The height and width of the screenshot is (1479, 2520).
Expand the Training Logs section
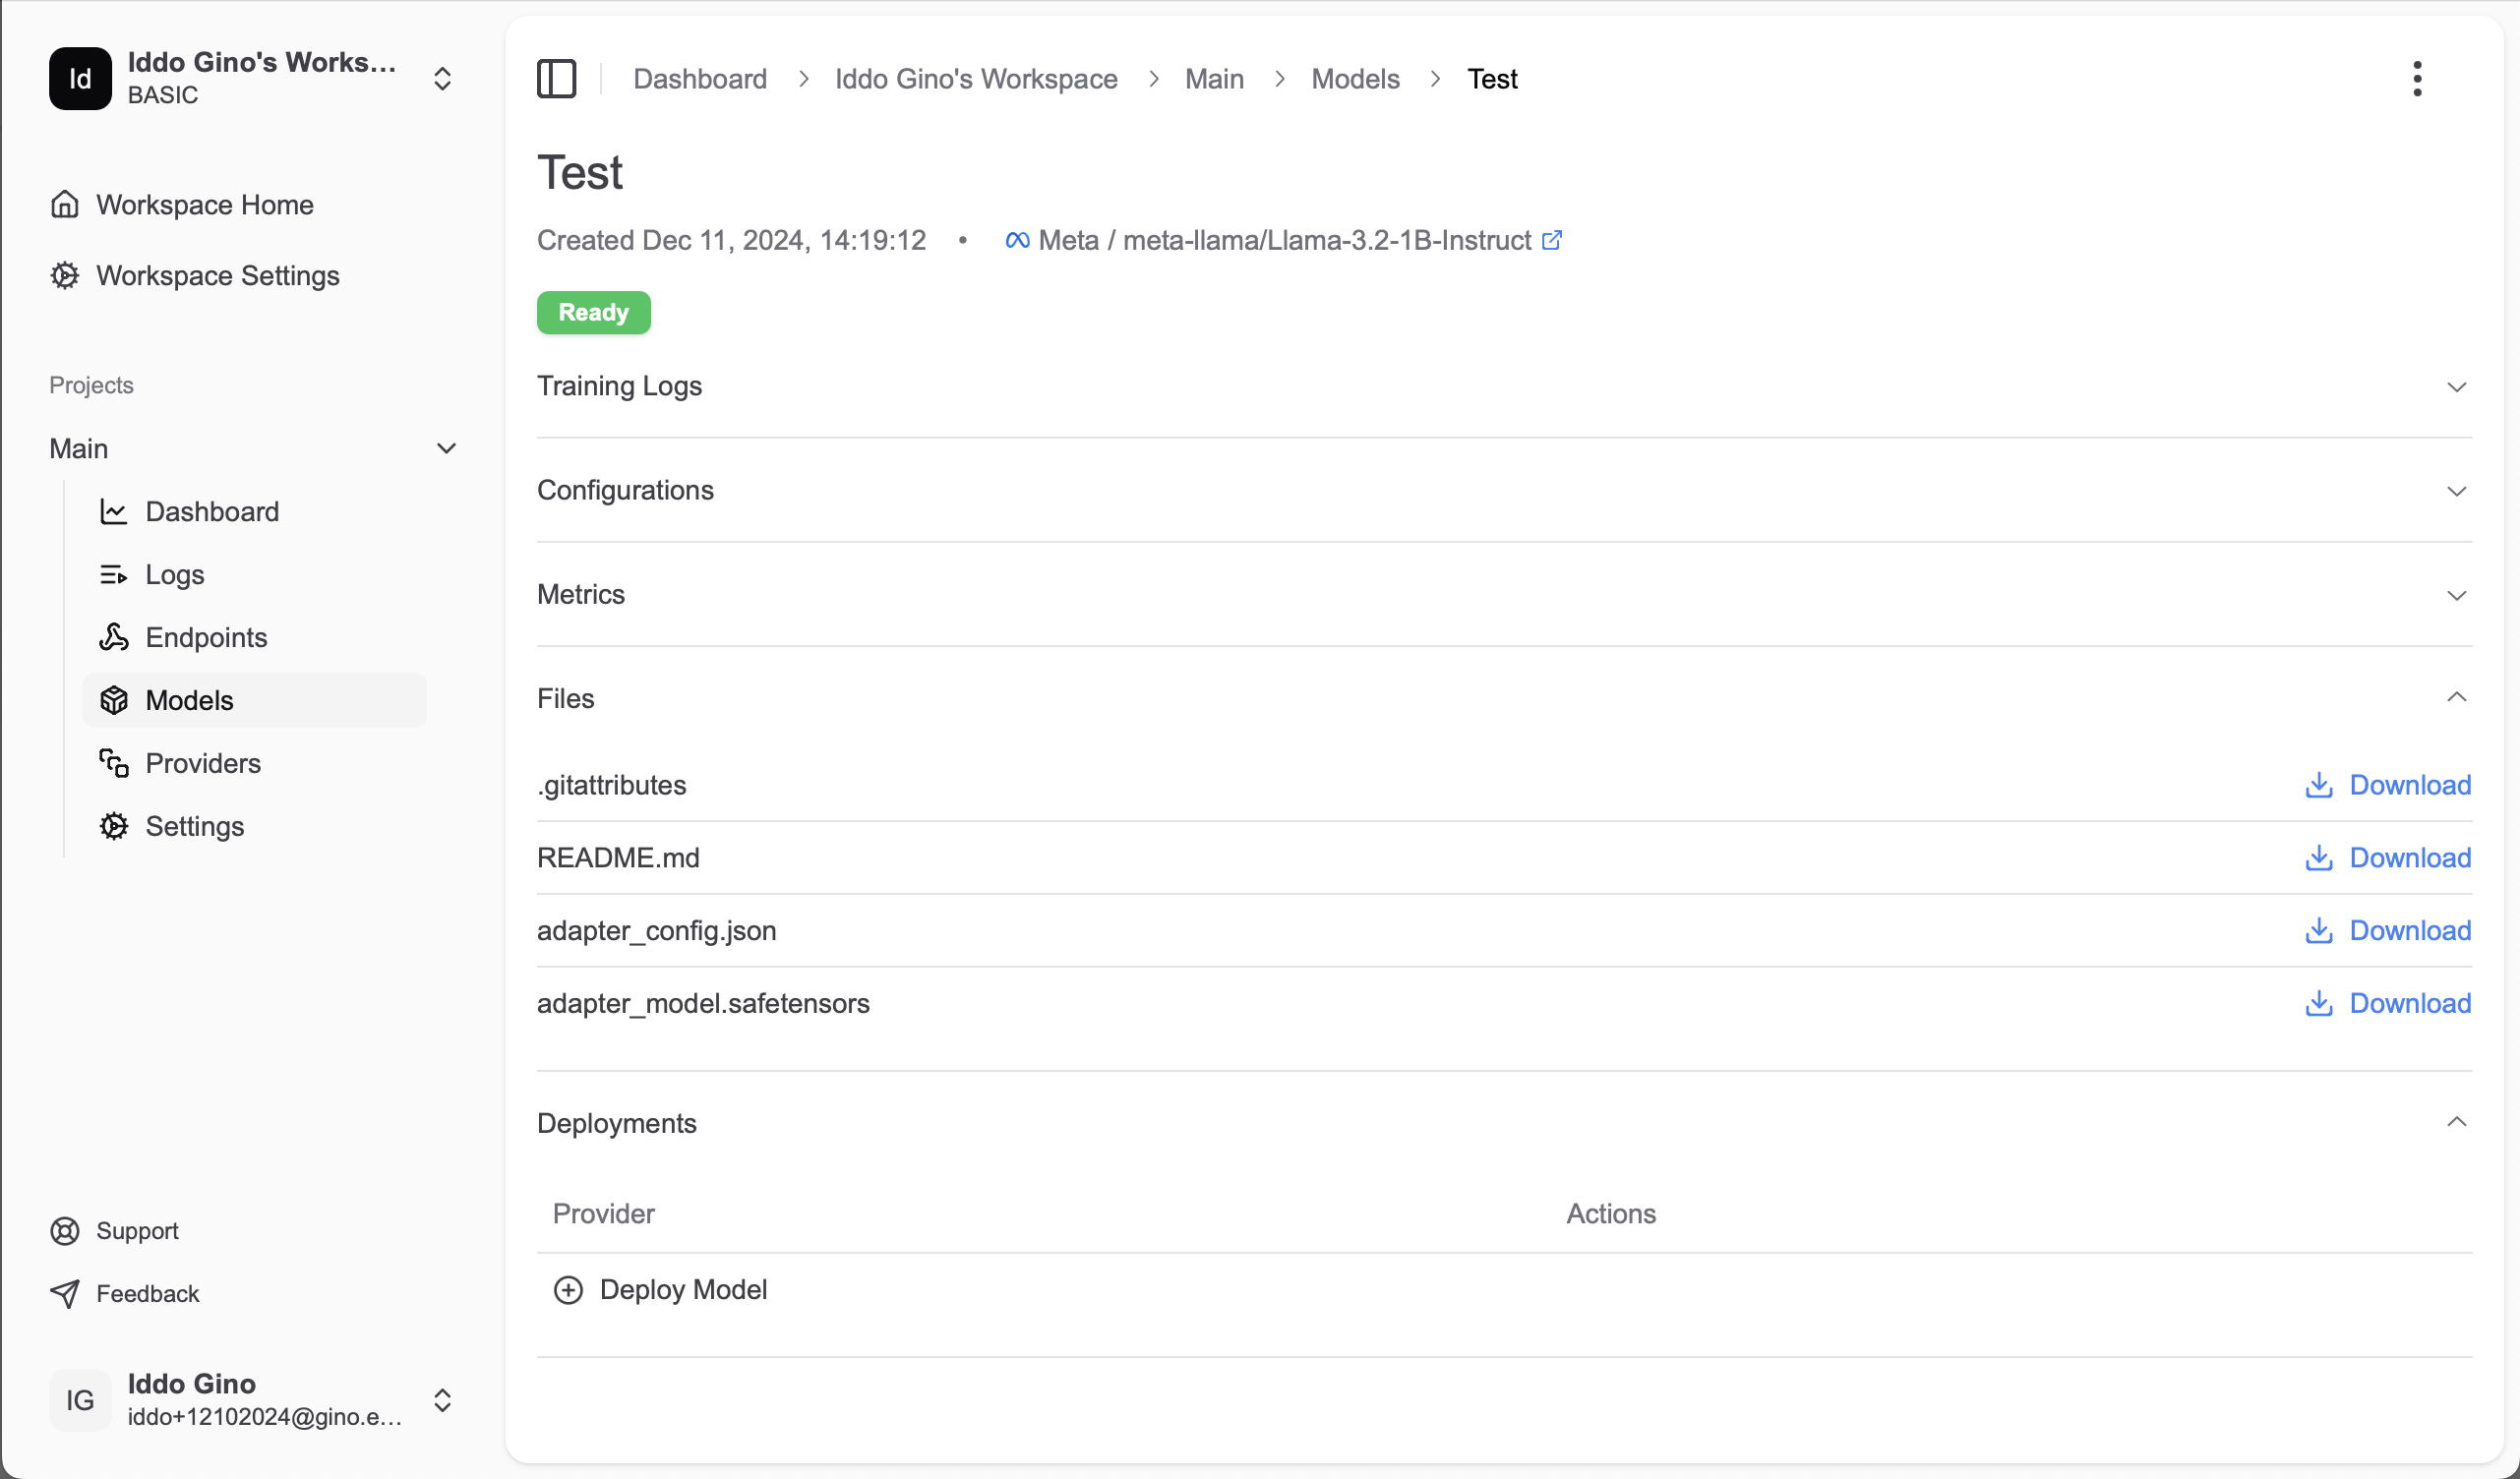2456,386
